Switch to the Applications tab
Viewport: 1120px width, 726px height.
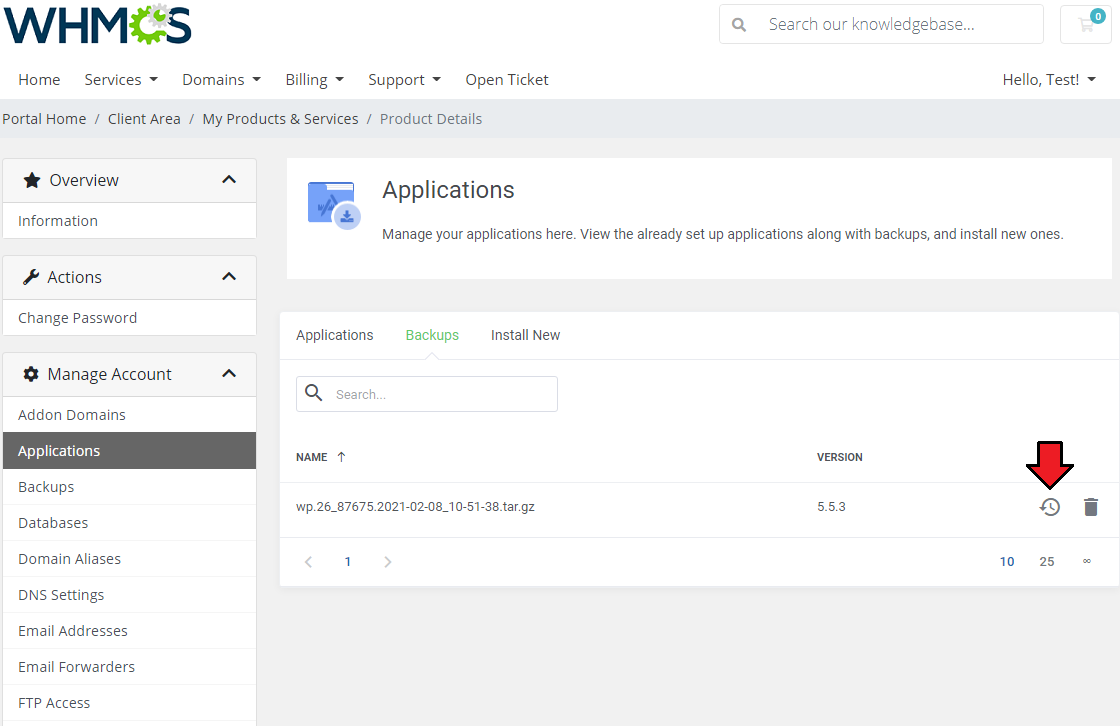[x=334, y=335]
